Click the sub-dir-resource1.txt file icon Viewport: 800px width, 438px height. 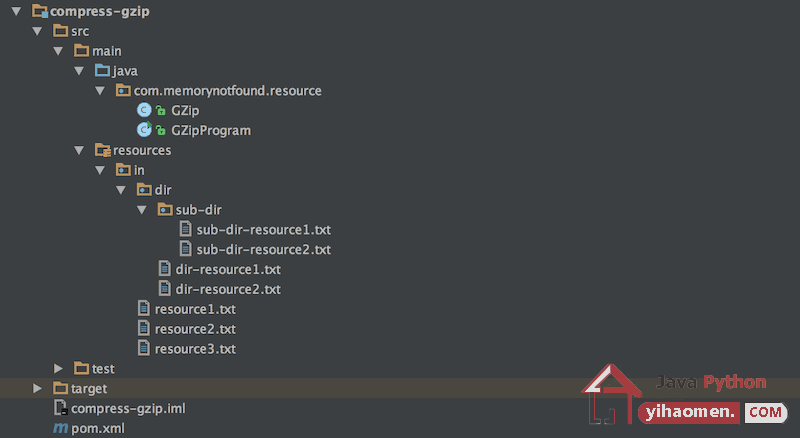click(x=186, y=229)
